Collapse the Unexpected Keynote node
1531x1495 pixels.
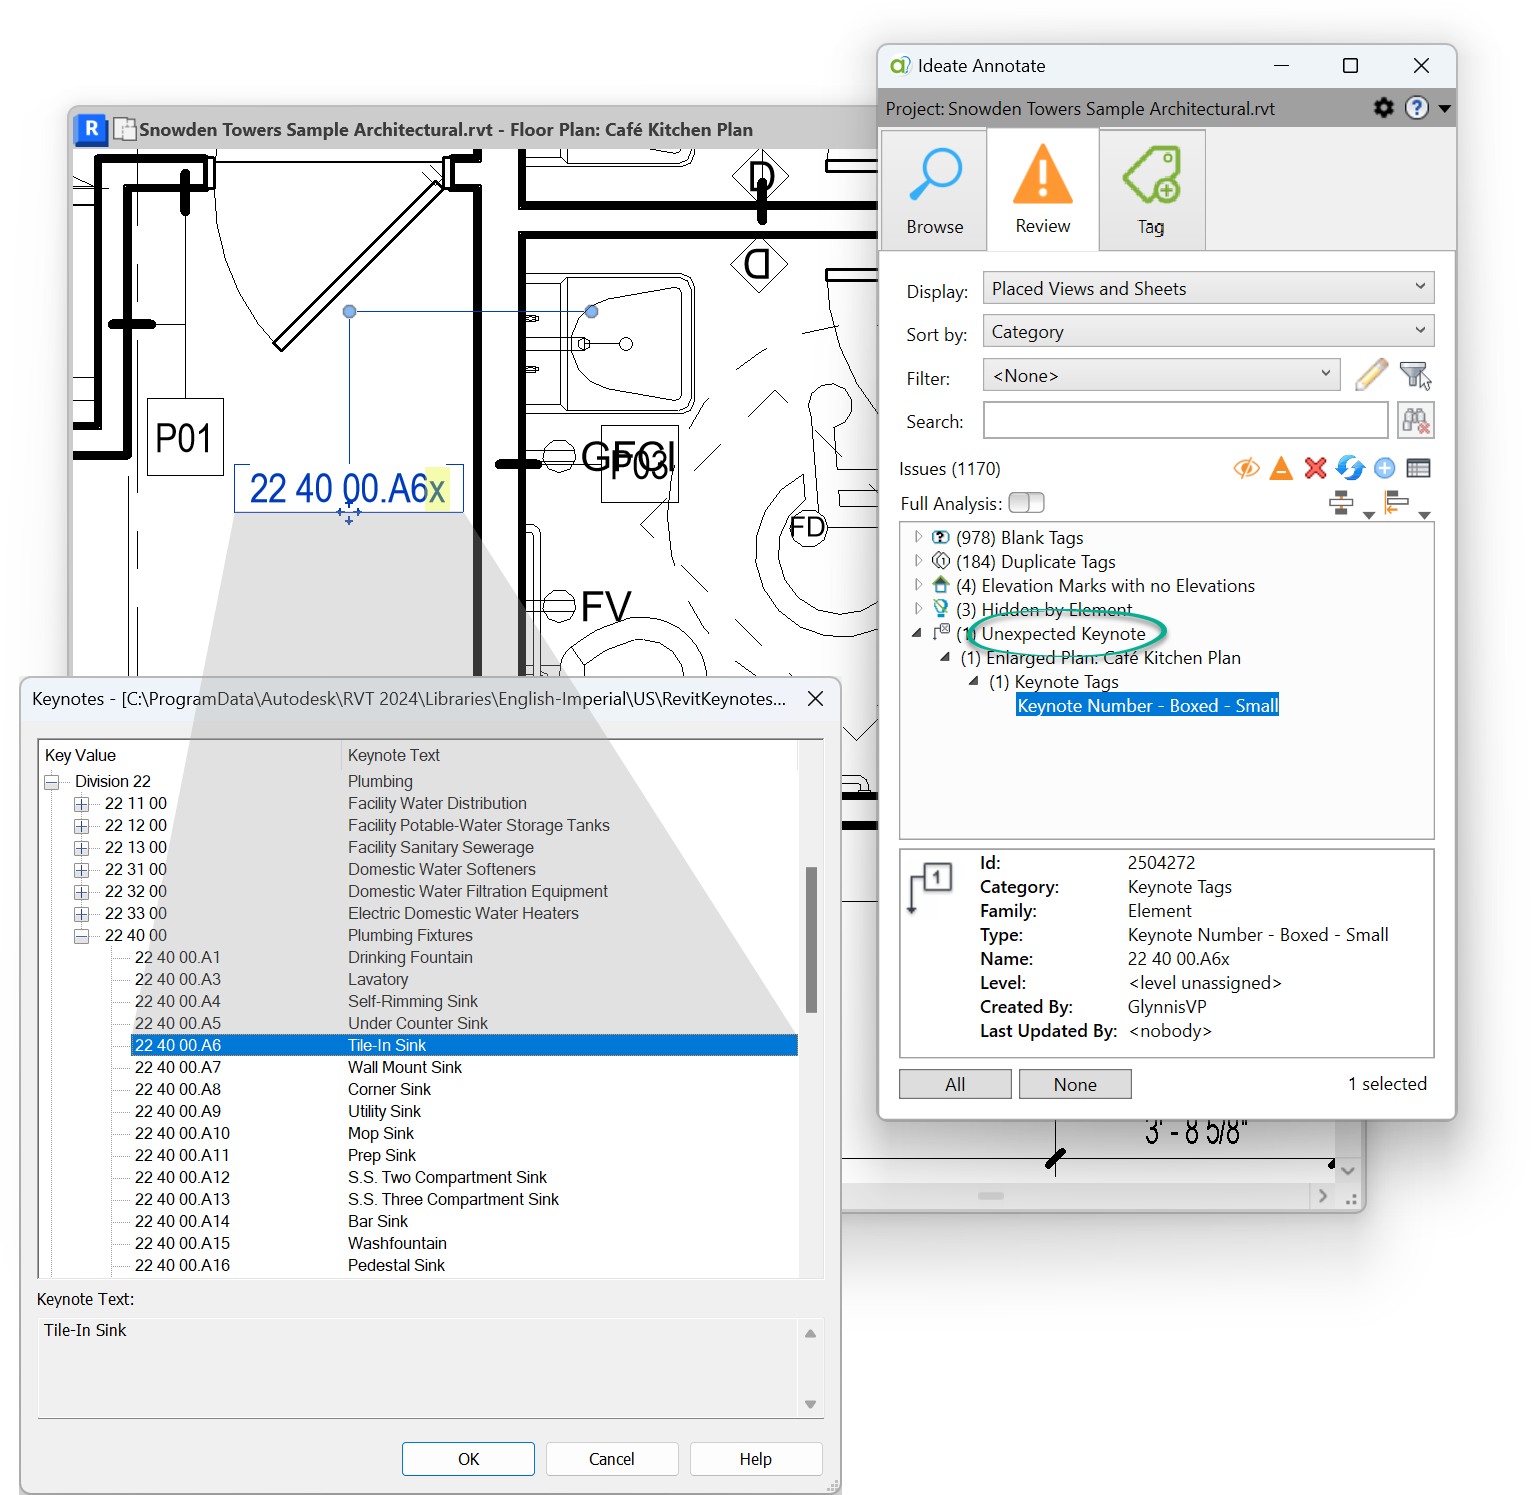pyautogui.click(x=917, y=633)
